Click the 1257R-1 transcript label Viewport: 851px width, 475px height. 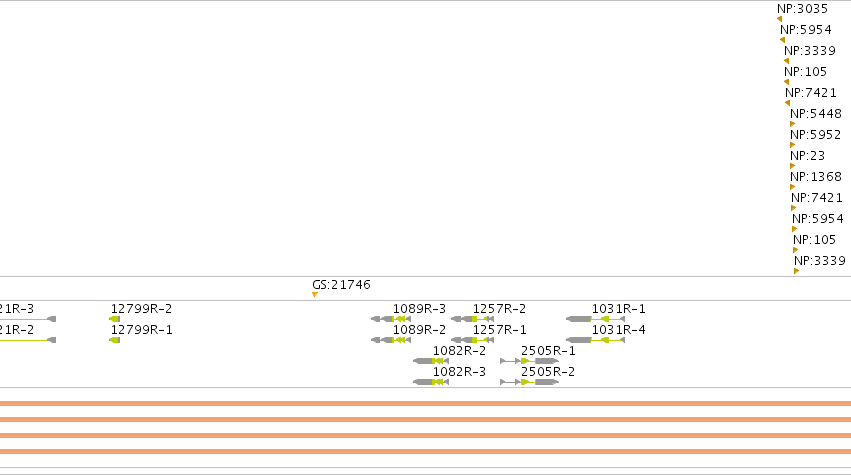coord(499,330)
